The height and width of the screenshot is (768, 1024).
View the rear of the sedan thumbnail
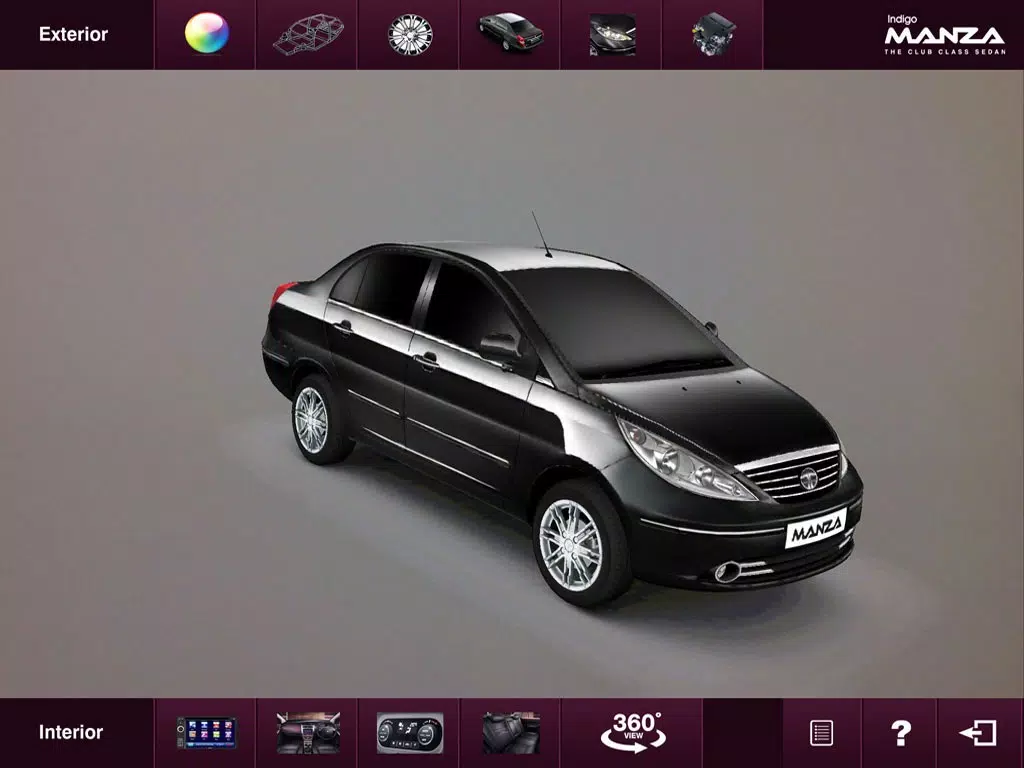coord(511,32)
